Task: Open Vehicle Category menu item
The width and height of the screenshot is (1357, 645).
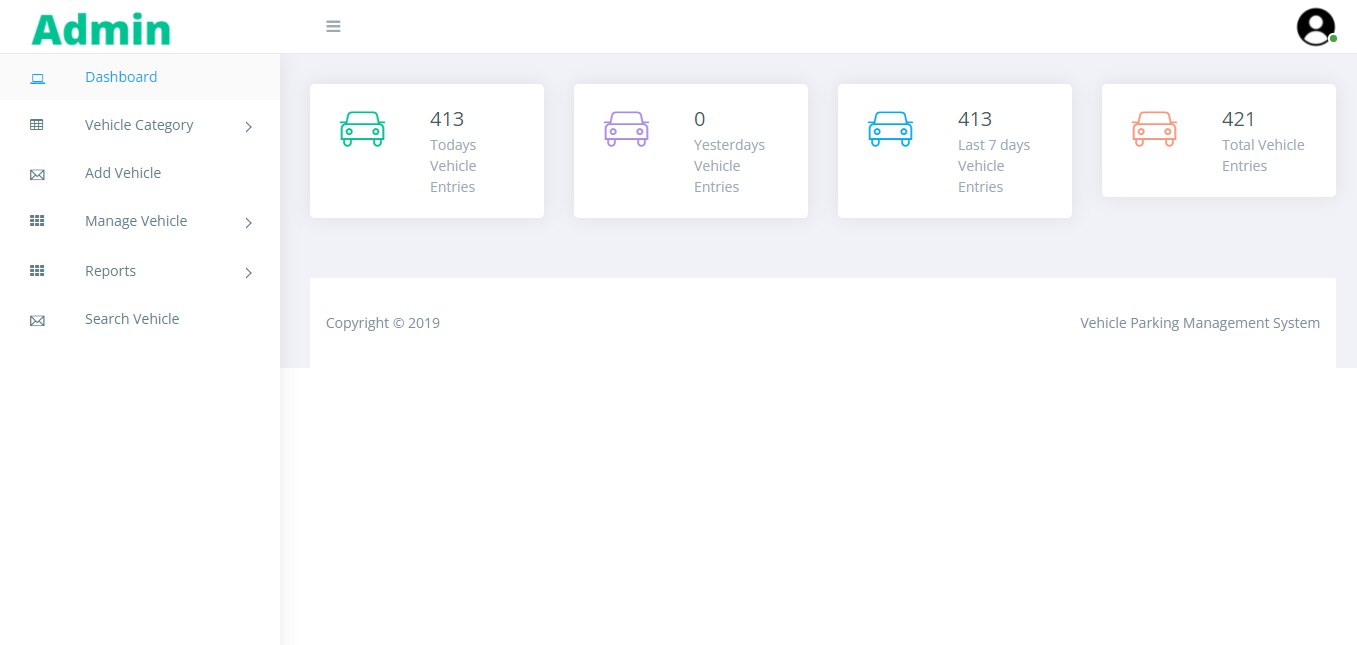Action: 139,125
